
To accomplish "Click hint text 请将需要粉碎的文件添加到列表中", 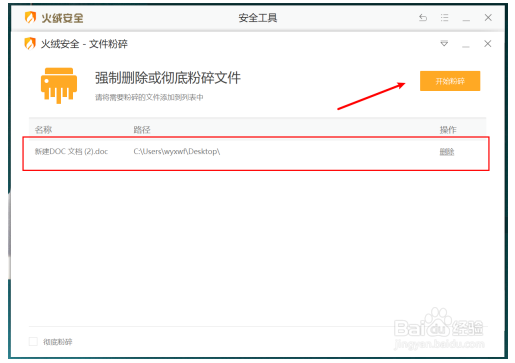I will (x=149, y=97).
